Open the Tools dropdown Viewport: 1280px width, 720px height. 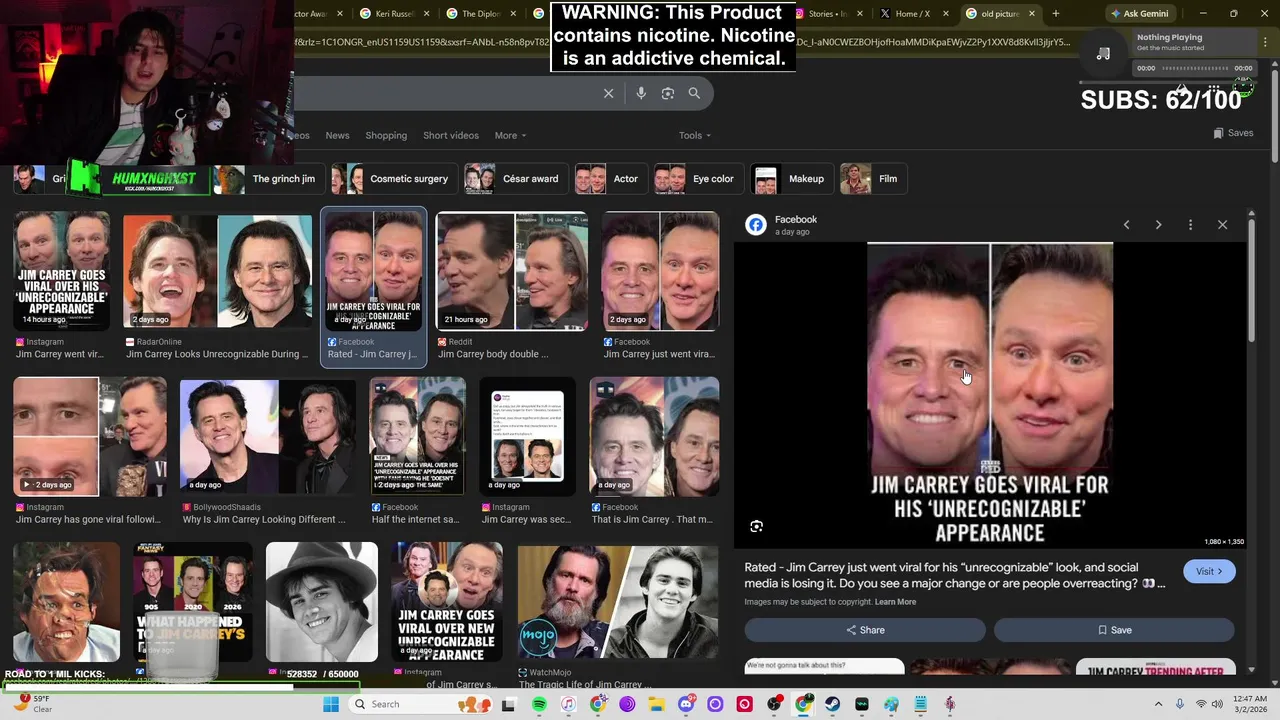pyautogui.click(x=694, y=135)
